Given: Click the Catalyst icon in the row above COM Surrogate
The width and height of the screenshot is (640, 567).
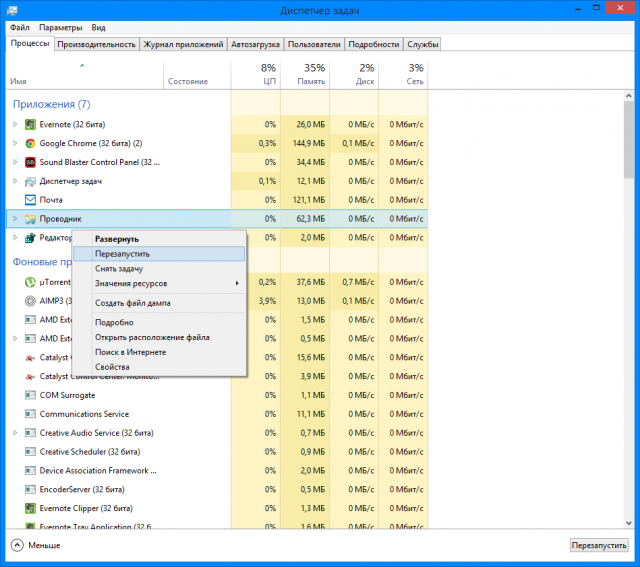Looking at the screenshot, I should tap(30, 376).
